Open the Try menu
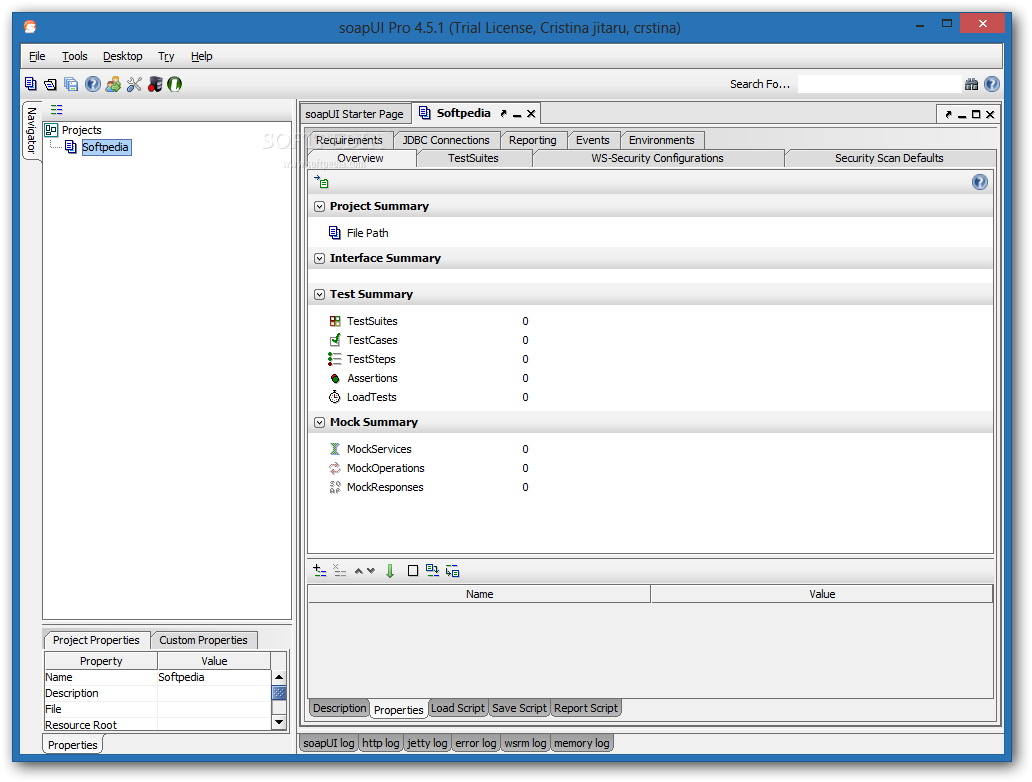This screenshot has width=1032, height=782. 166,56
